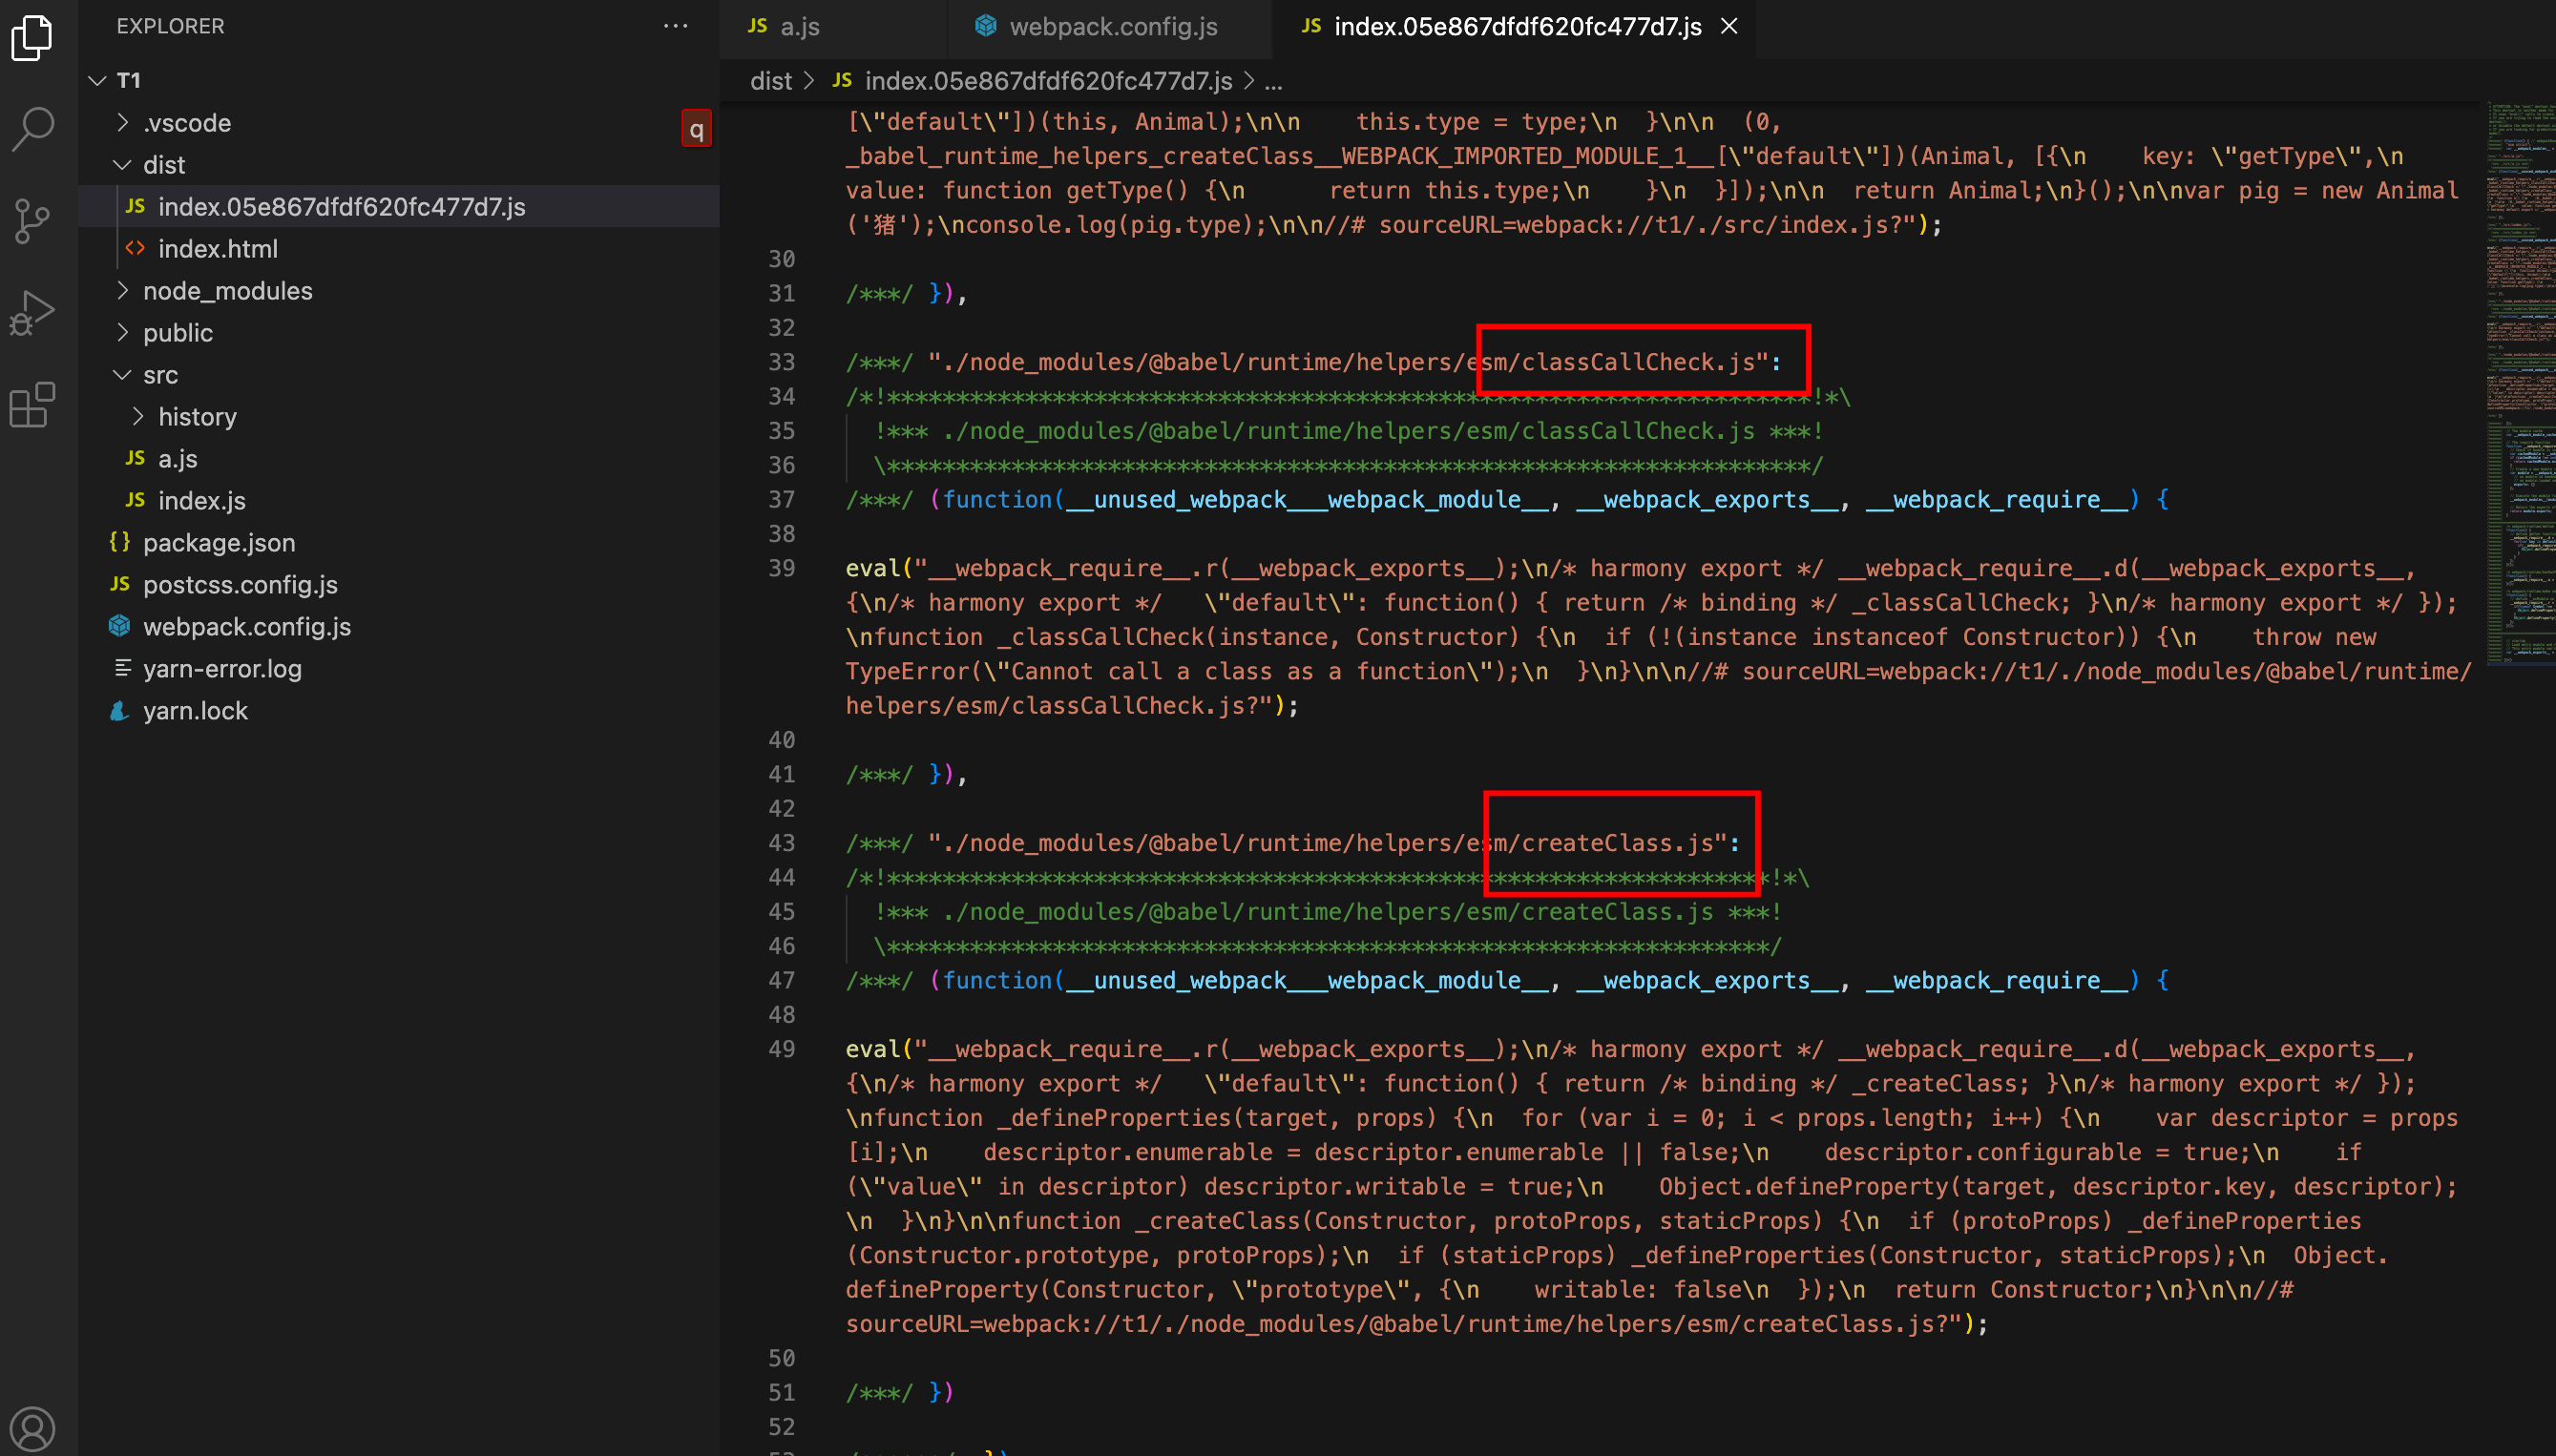Switch to the webpack.config.js editor tab
The width and height of the screenshot is (2556, 1456).
click(x=1108, y=27)
